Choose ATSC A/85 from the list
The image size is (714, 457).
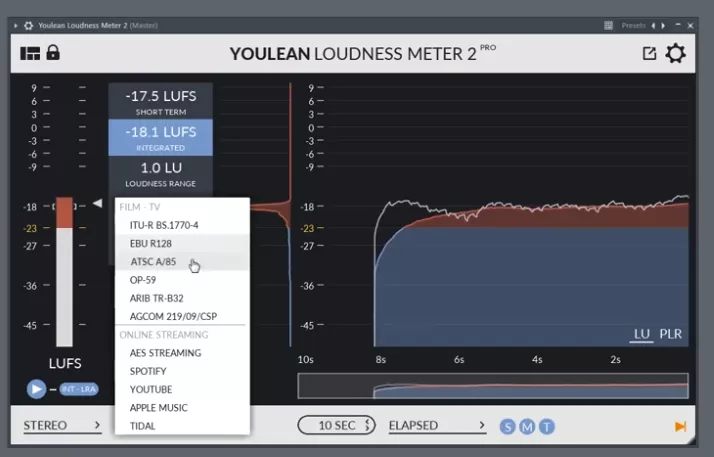pyautogui.click(x=182, y=262)
